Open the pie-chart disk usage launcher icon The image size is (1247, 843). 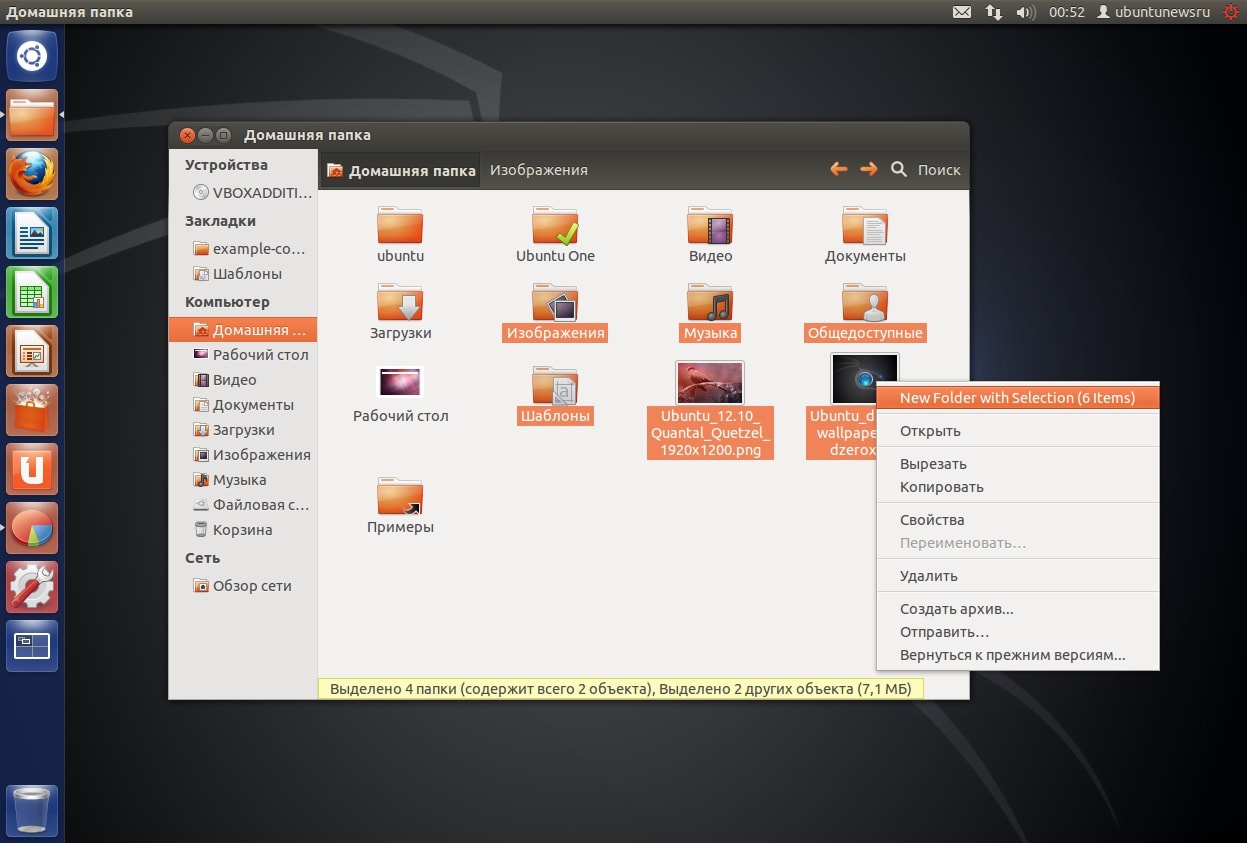coord(33,528)
